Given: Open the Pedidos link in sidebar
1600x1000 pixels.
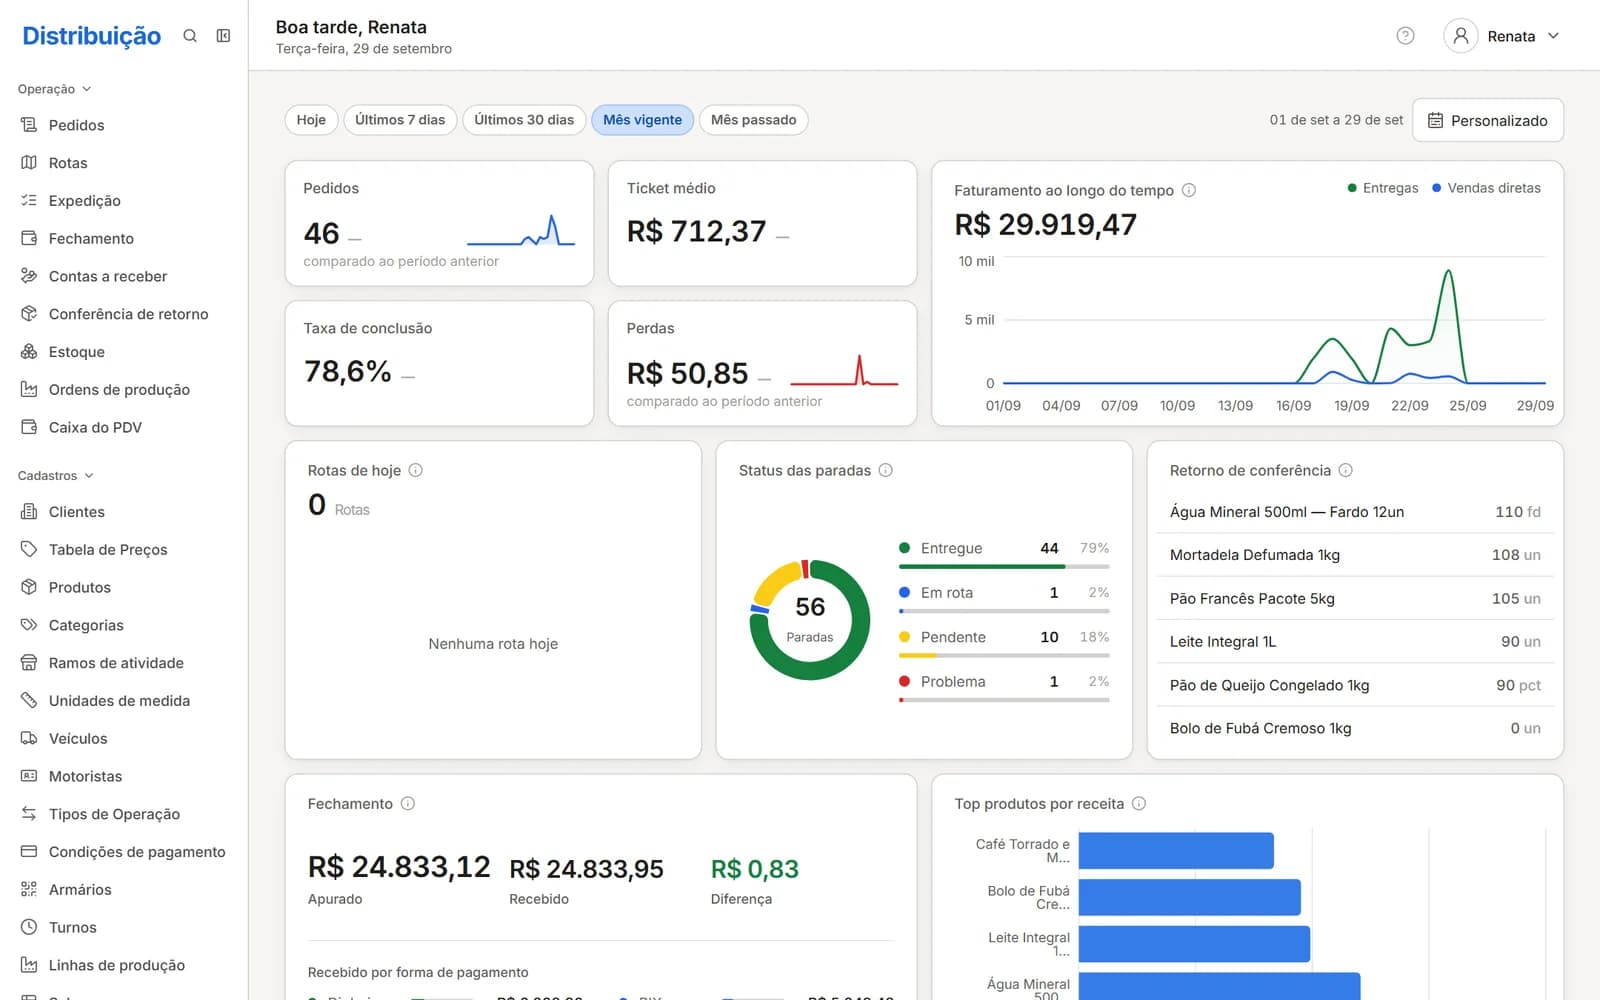Looking at the screenshot, I should click(x=77, y=125).
